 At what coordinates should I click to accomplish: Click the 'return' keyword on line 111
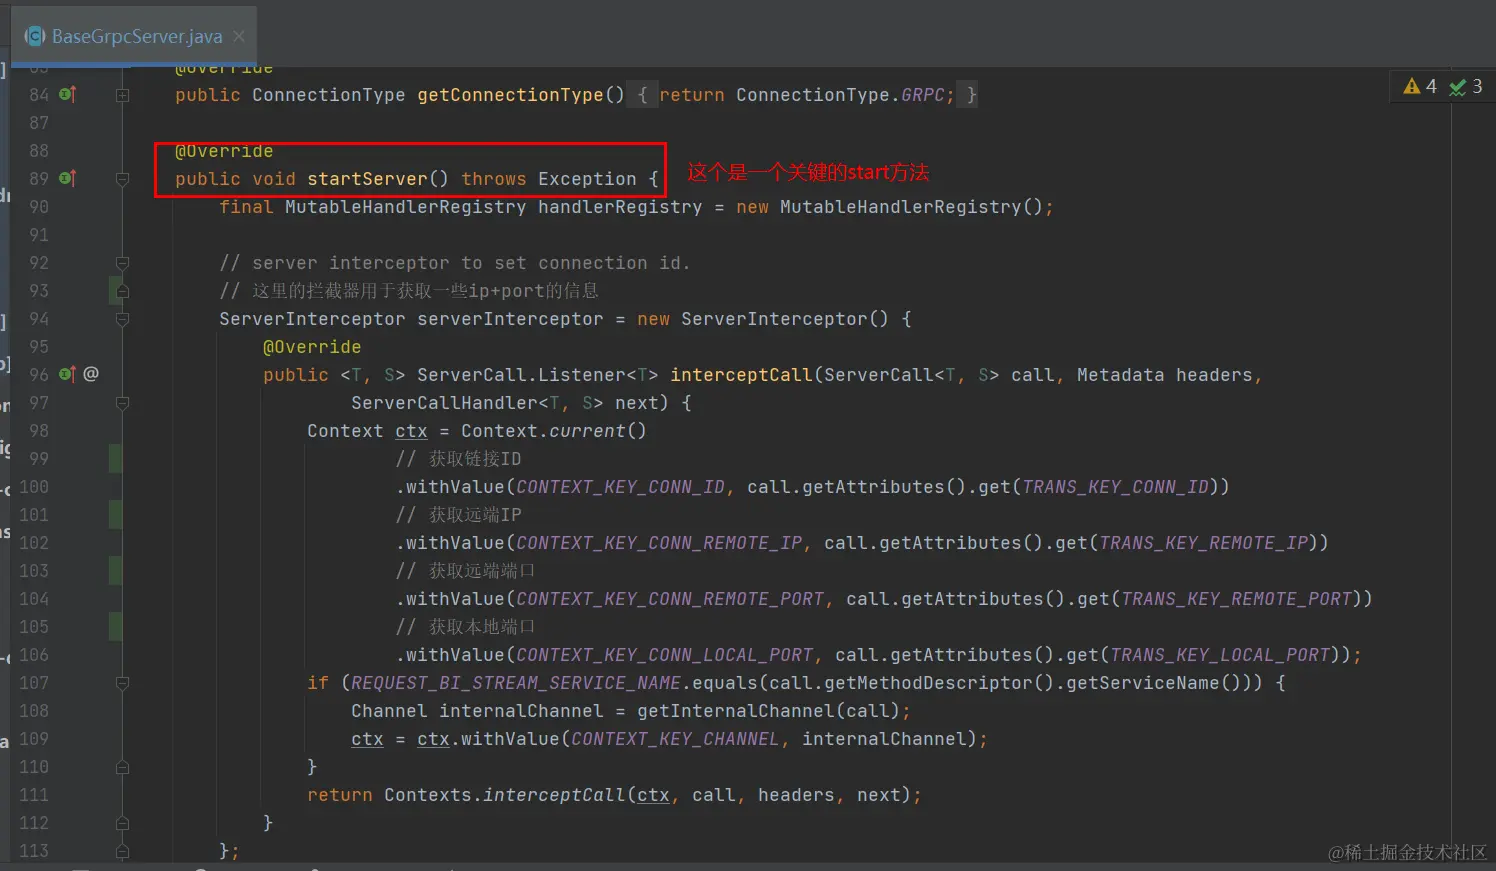coord(340,795)
